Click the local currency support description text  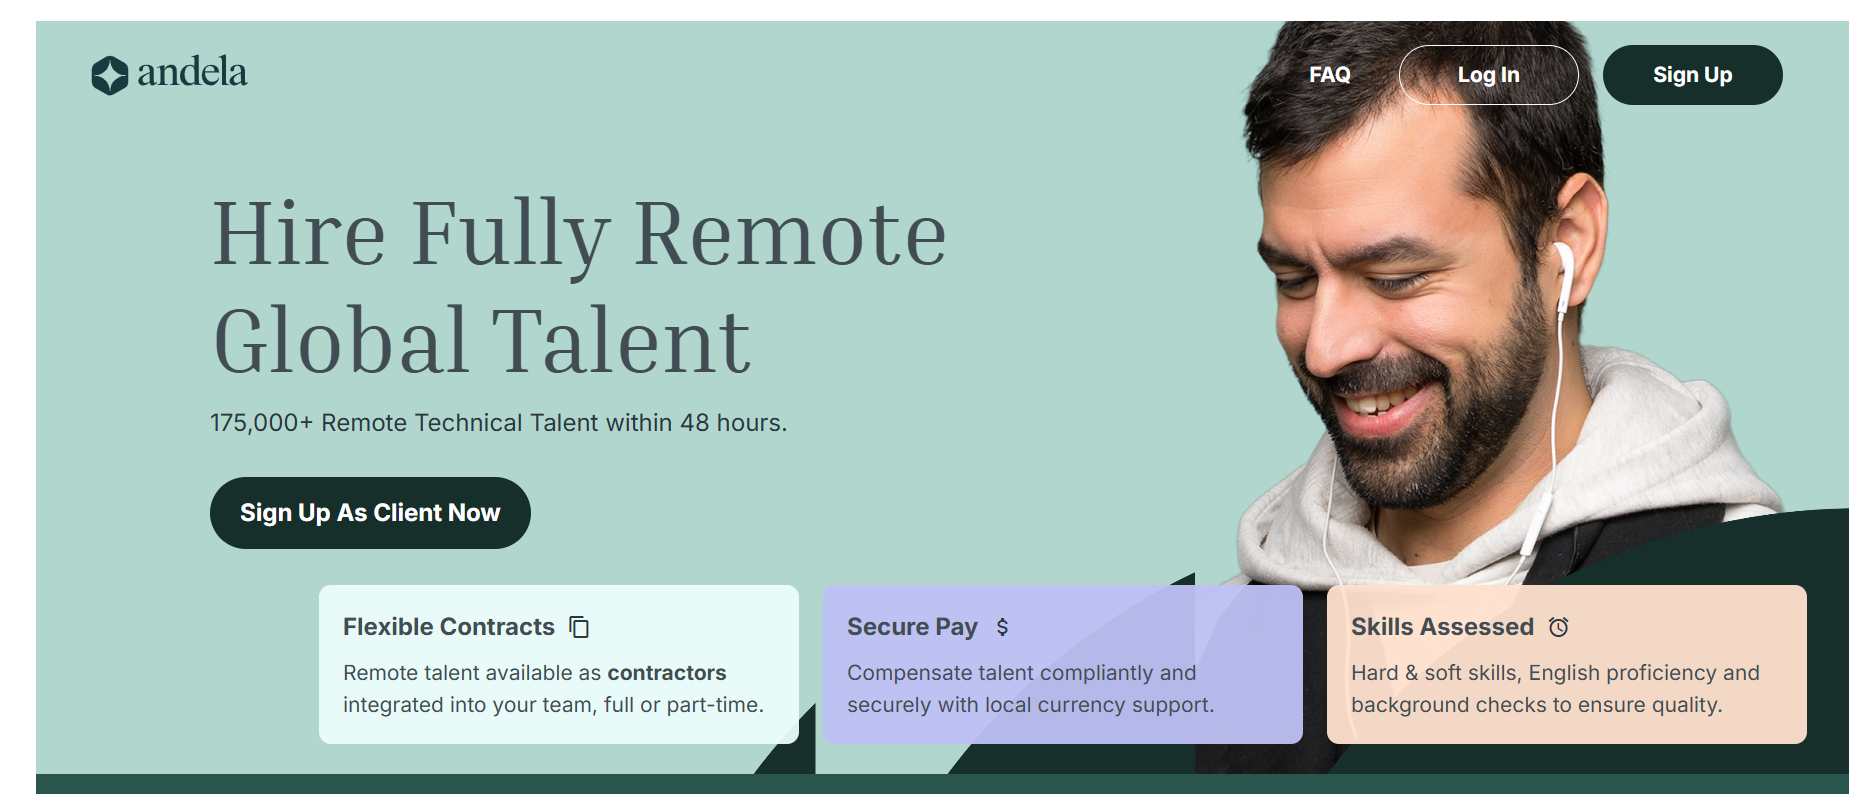coord(1030,705)
